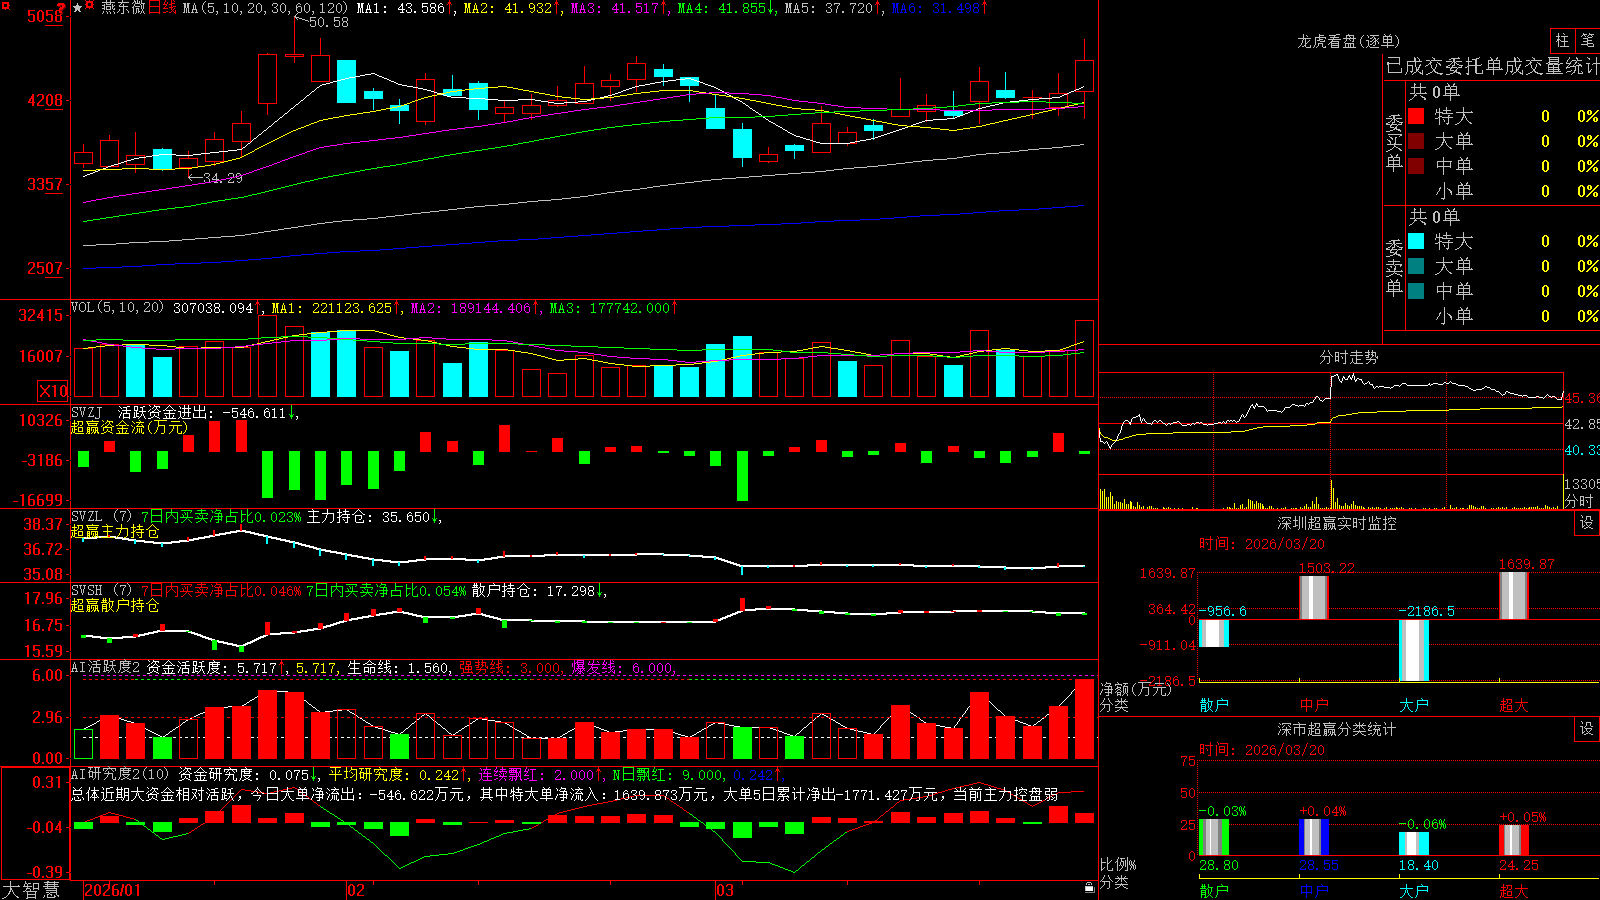This screenshot has height=900, width=1600.
Task: Click teal 中单 swatch under 委卖单
Action: 1416,291
